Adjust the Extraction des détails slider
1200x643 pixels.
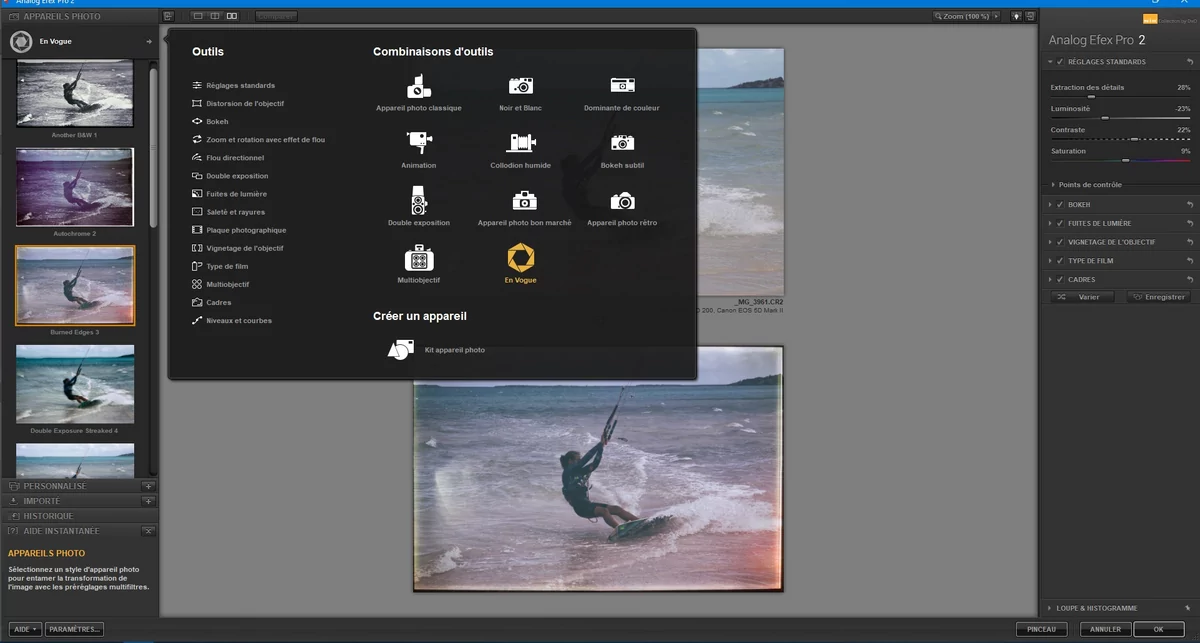click(x=1091, y=96)
